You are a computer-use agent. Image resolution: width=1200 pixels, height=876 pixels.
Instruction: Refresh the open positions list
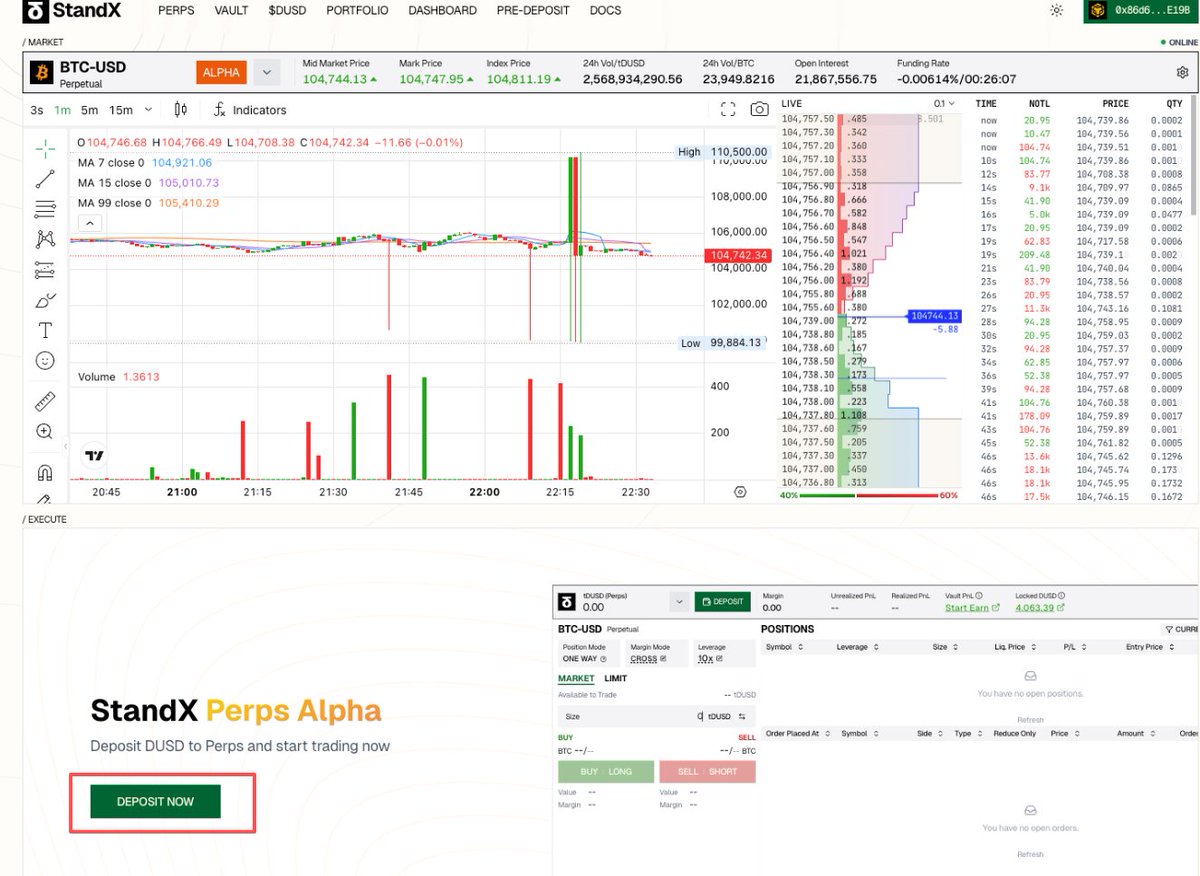coord(1030,720)
